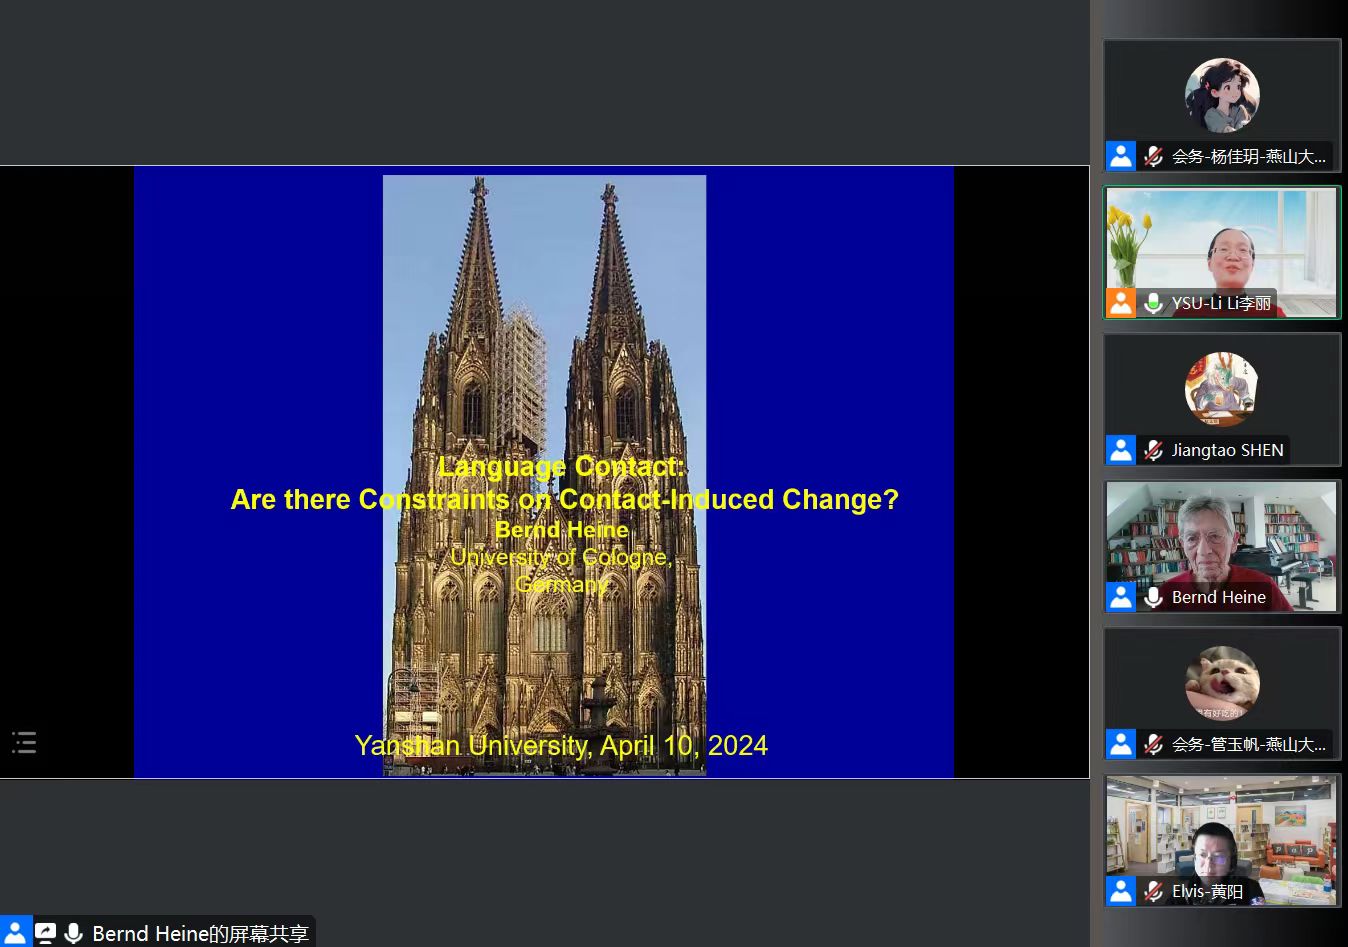Click the microphone icon on Bernd Heine's video tile

click(x=1153, y=597)
